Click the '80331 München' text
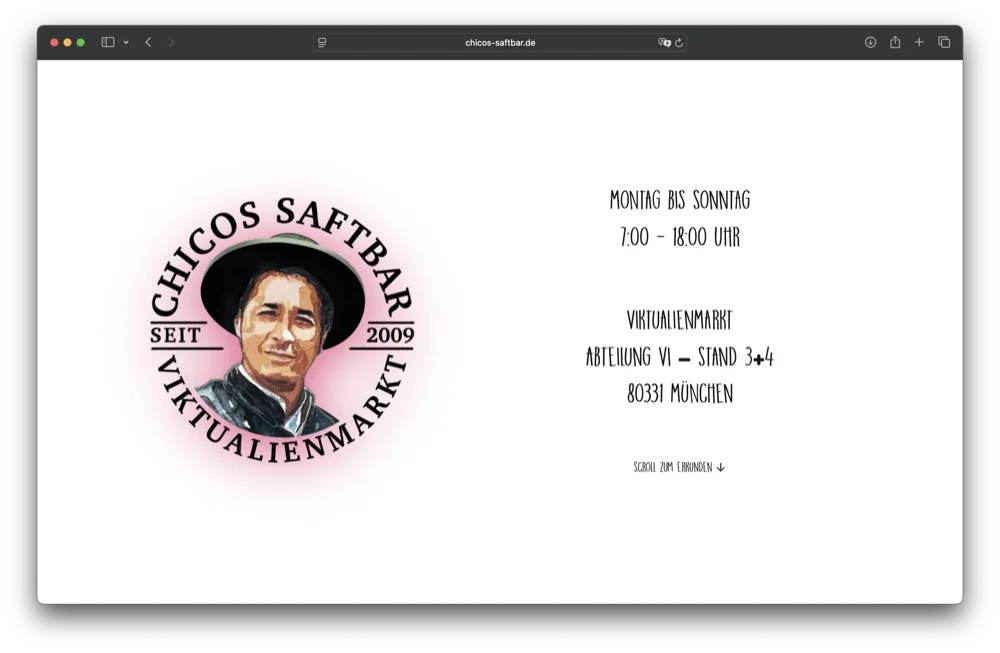Viewport: 1000px width, 653px height. click(680, 393)
